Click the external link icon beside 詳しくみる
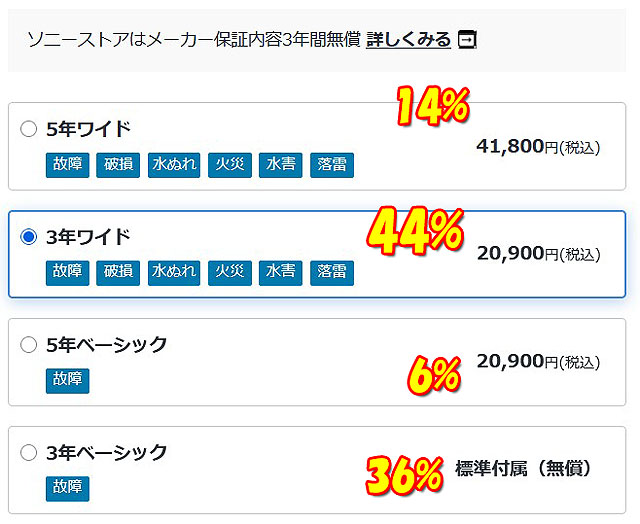This screenshot has width=640, height=524. 467,39
